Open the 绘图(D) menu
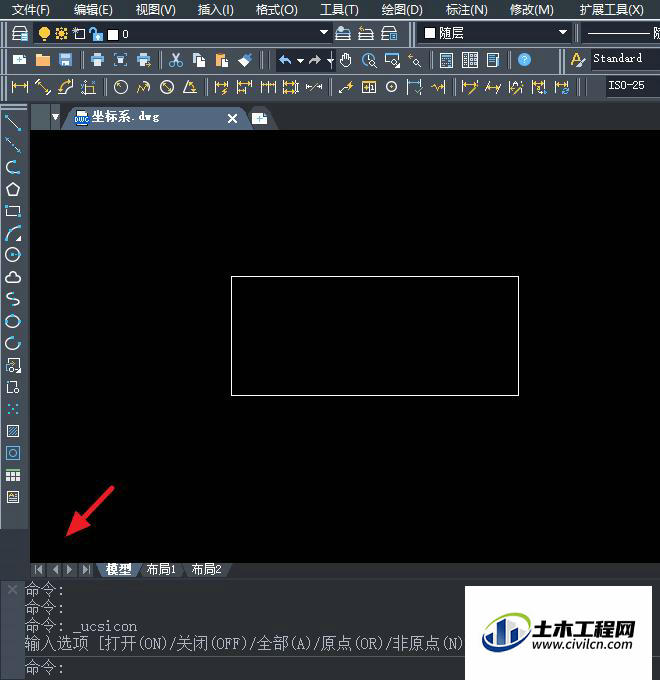The width and height of the screenshot is (660, 680). [x=402, y=10]
